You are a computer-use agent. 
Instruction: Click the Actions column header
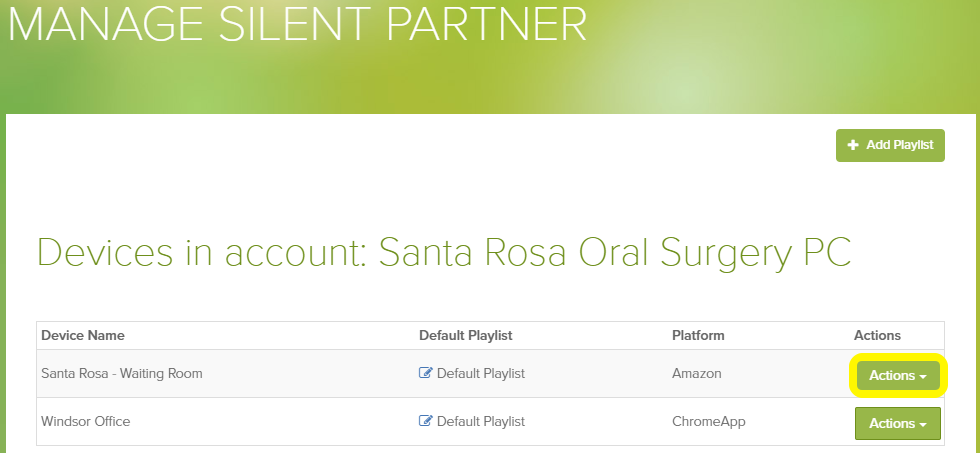pyautogui.click(x=878, y=336)
